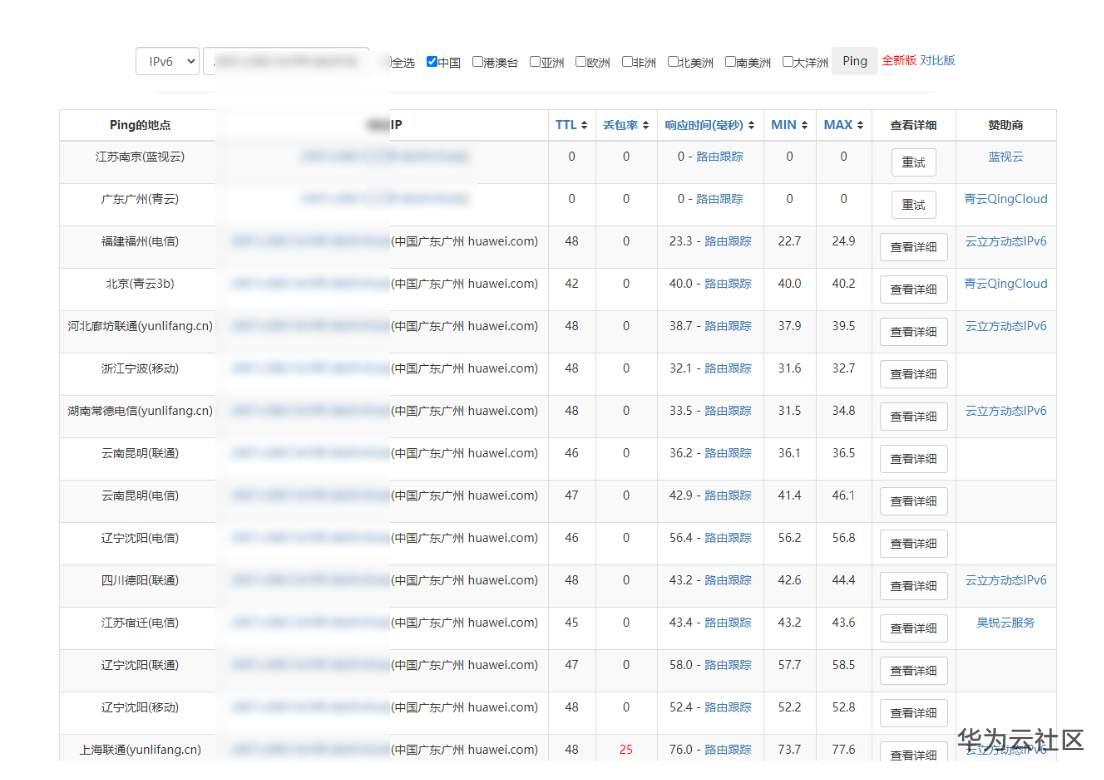Open 云立方动态IPv6 in 福建福州 row

click(x=1005, y=241)
